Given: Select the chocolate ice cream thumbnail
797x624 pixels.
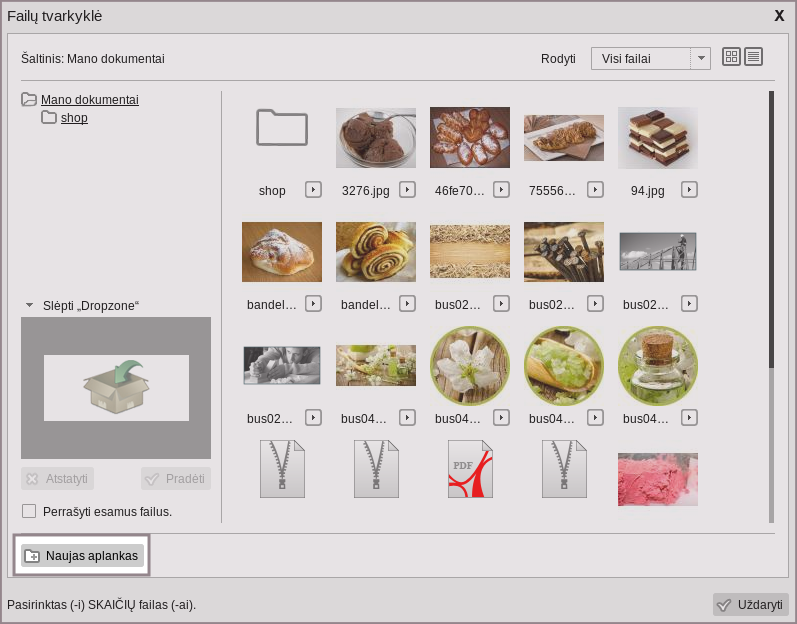Looking at the screenshot, I should 376,138.
